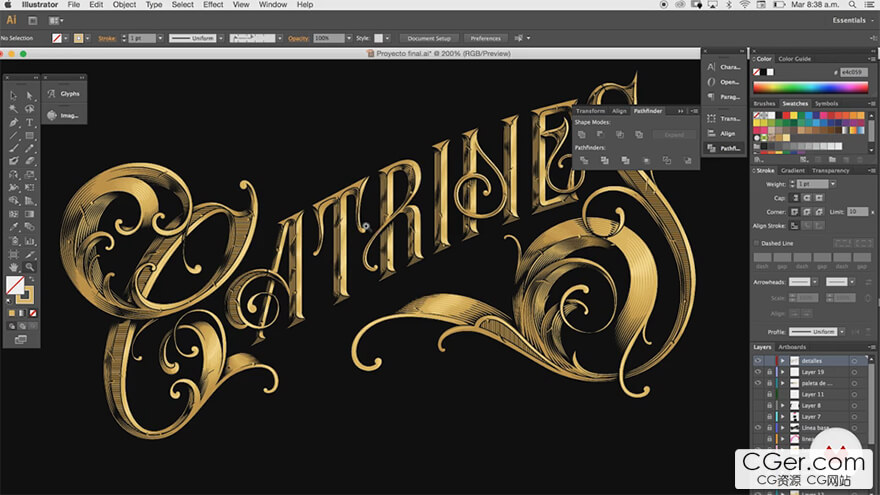Select the Rectangle tool
The height and width of the screenshot is (495, 880).
click(29, 135)
